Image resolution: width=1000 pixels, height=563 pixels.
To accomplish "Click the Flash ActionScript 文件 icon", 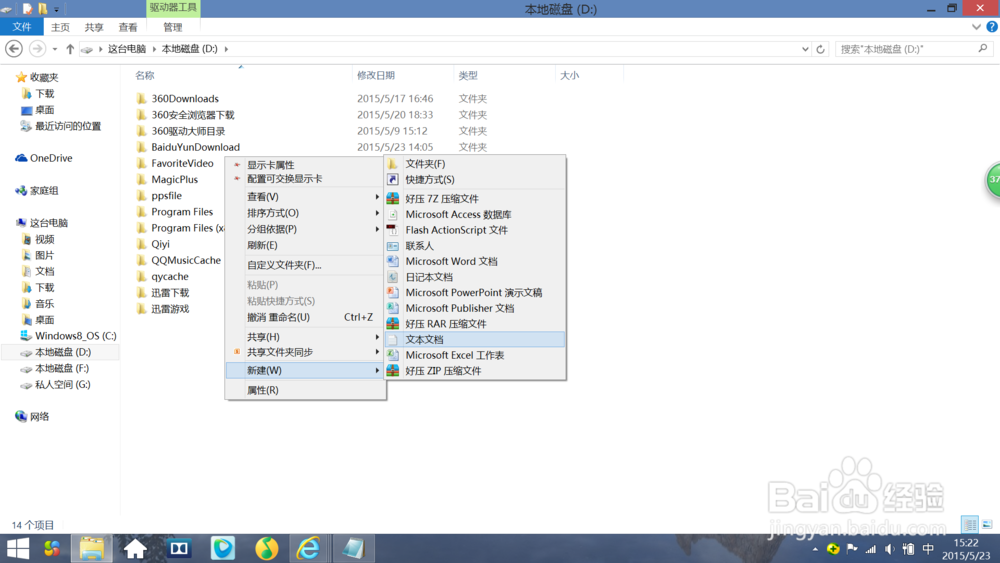I will 393,230.
